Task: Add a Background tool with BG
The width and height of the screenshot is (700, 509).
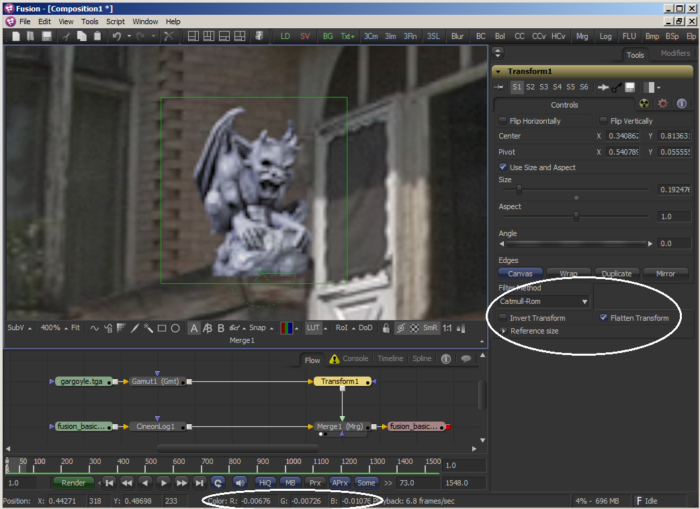Action: point(328,36)
